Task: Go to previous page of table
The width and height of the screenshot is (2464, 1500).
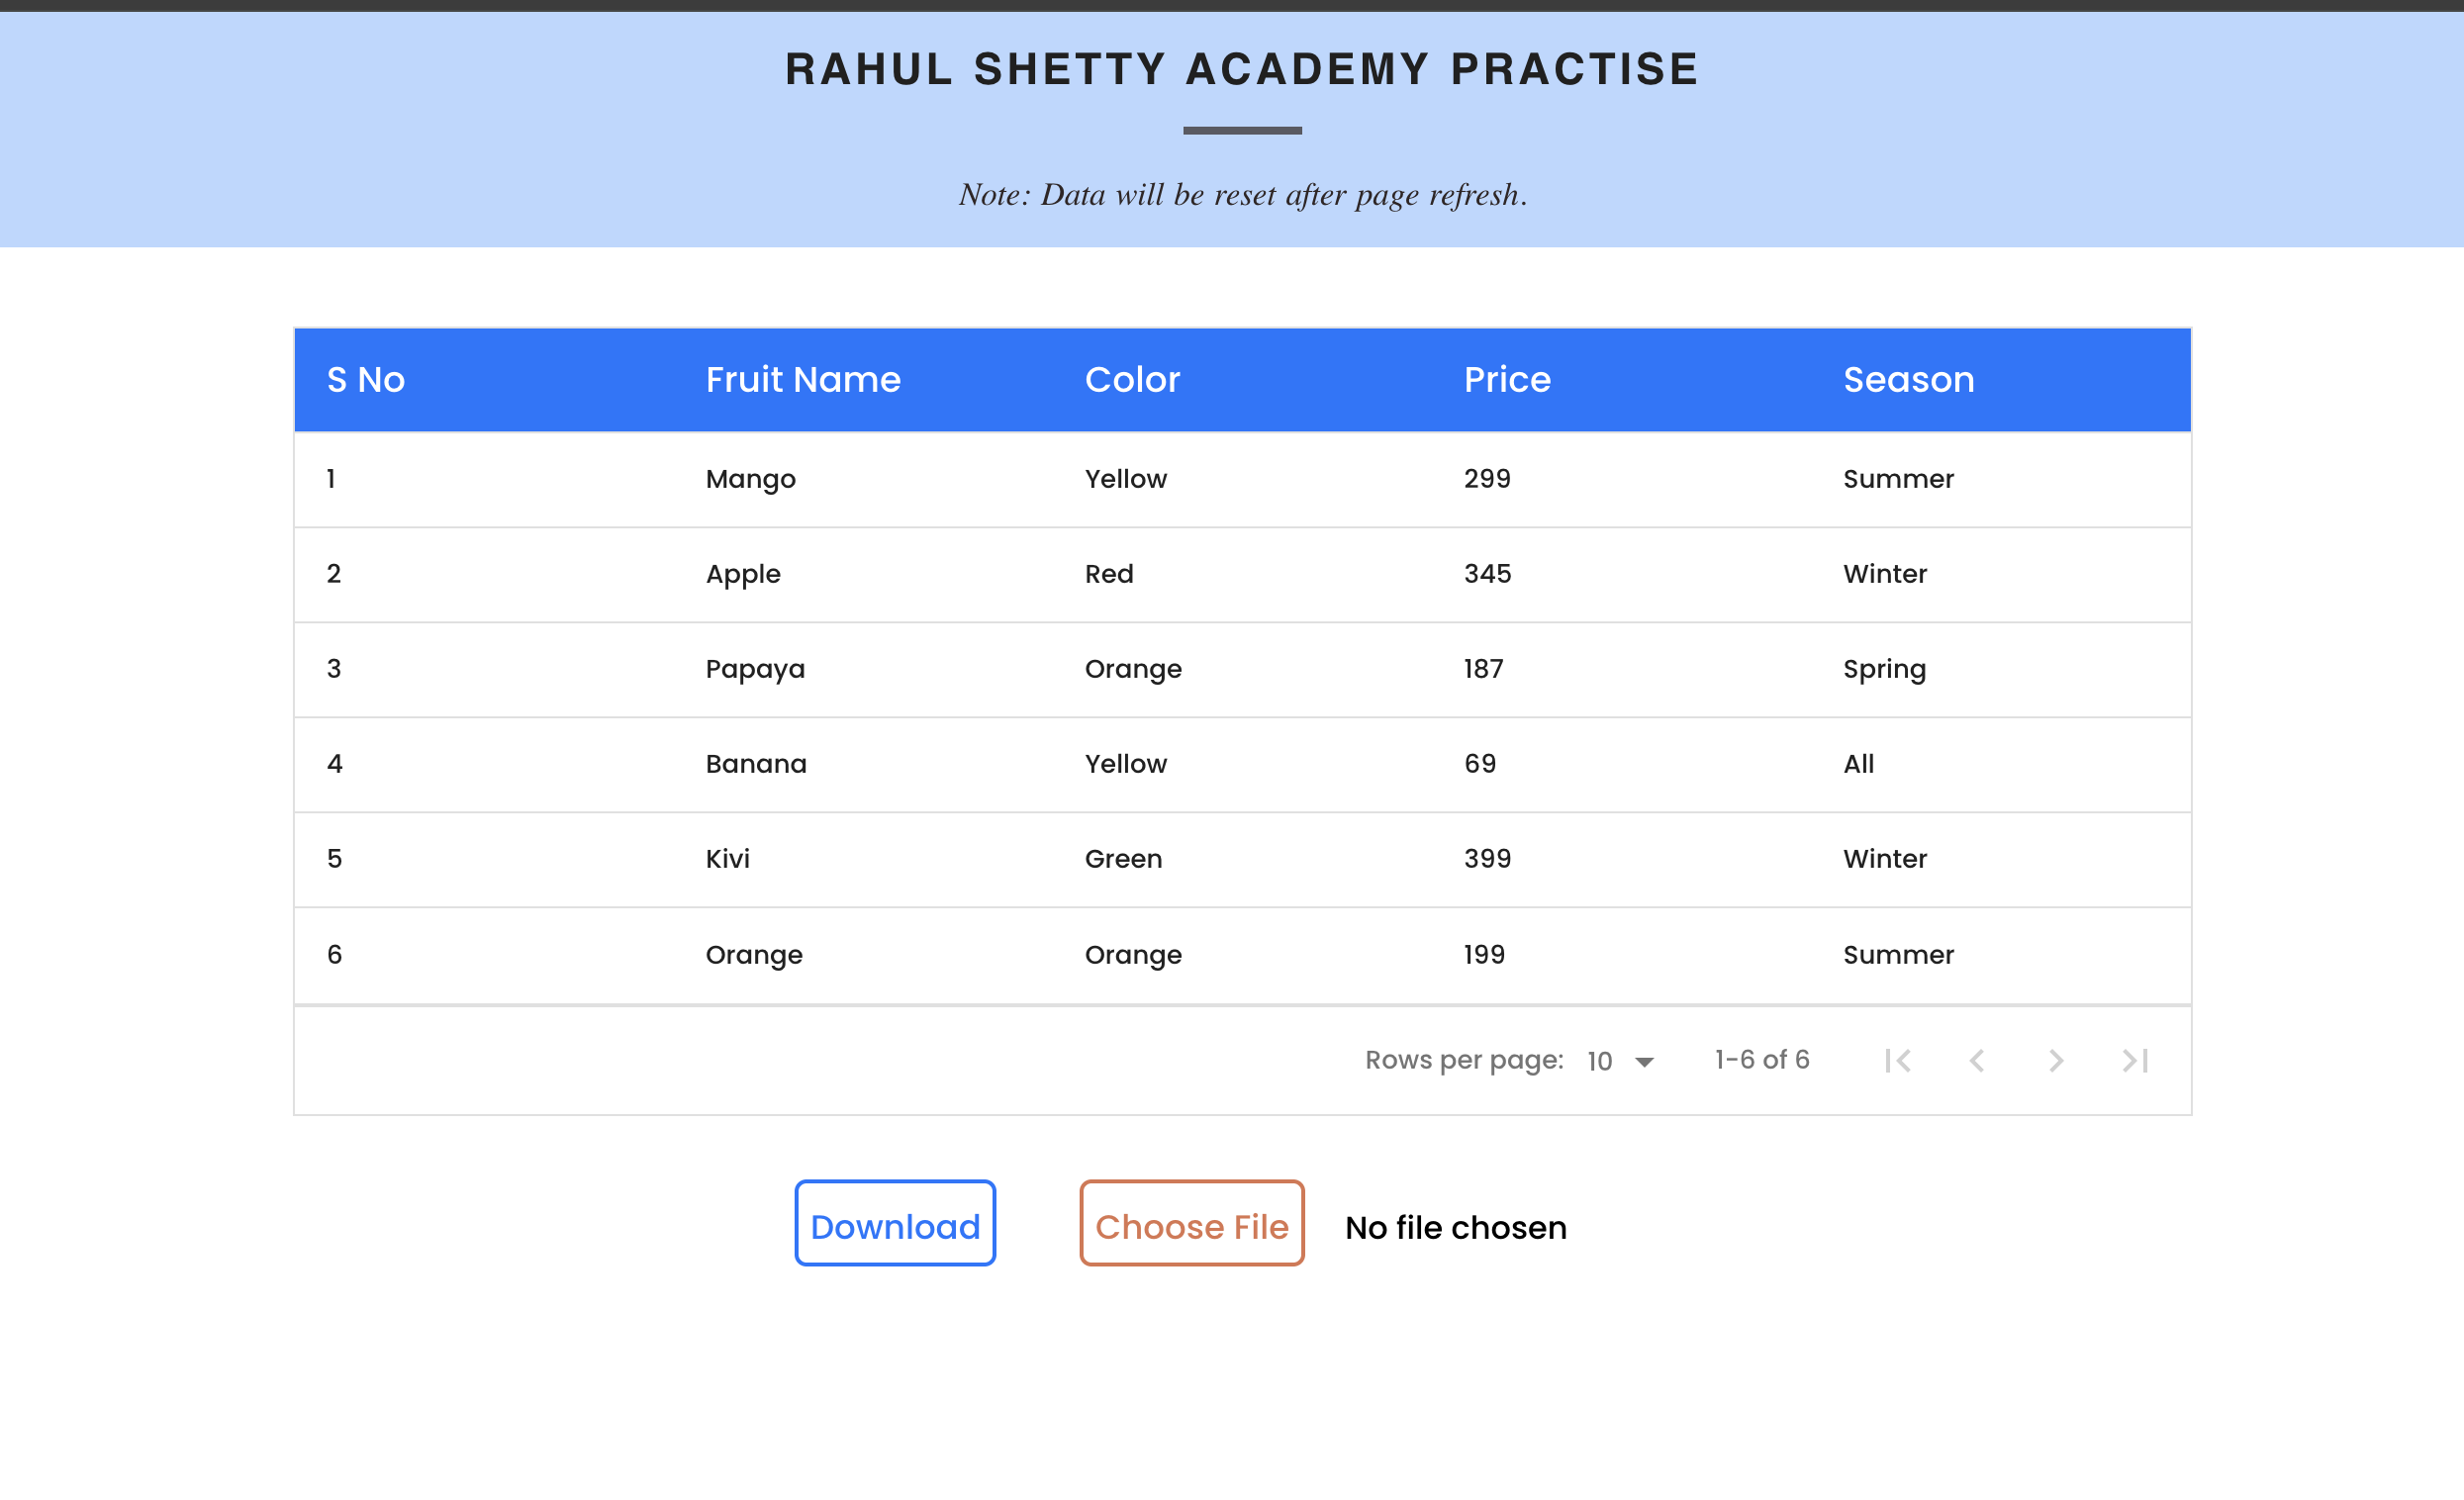Action: point(1976,1061)
